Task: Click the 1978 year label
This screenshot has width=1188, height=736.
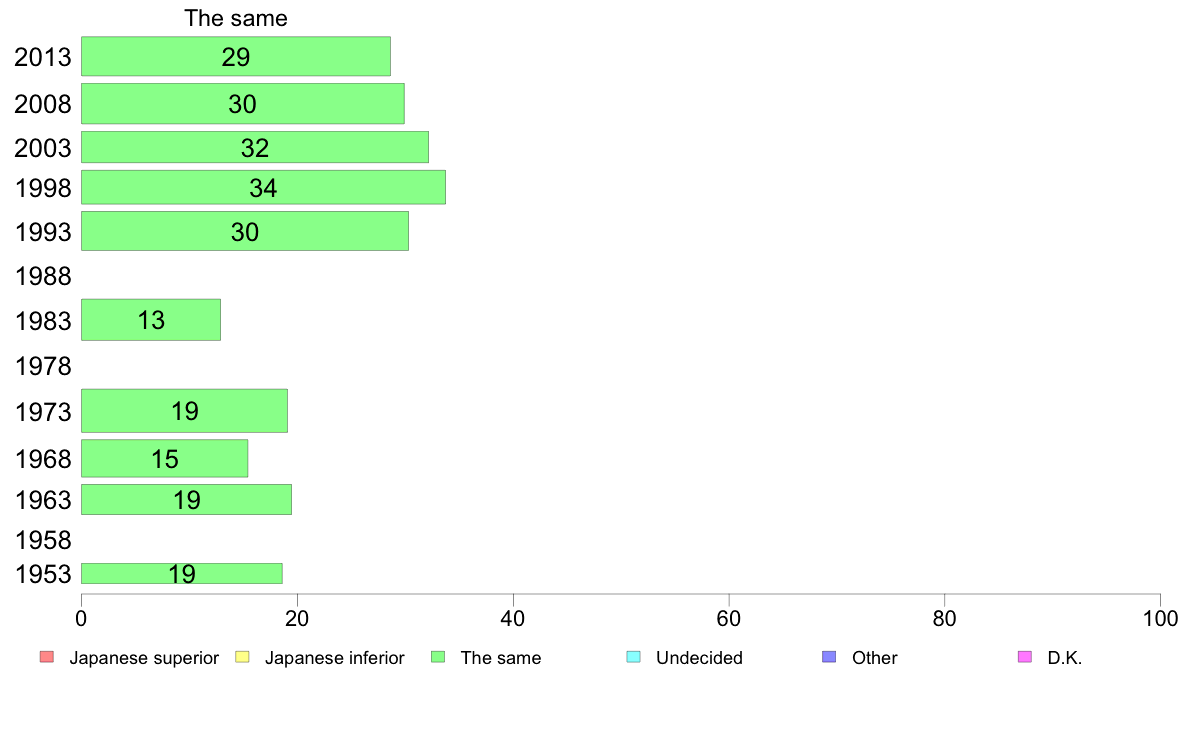Action: [x=43, y=367]
